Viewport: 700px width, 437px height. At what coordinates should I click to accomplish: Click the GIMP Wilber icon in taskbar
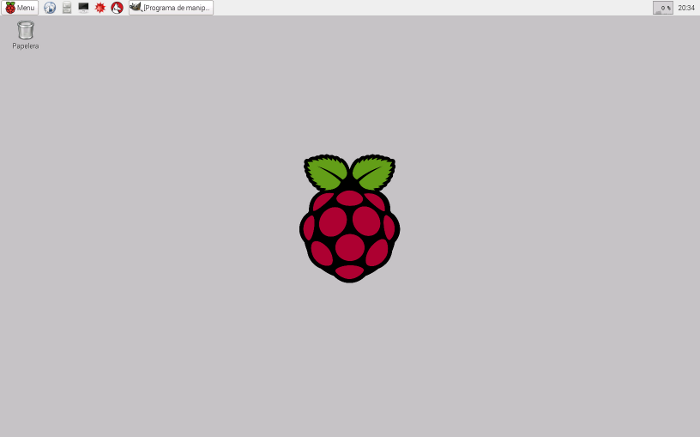point(135,7)
